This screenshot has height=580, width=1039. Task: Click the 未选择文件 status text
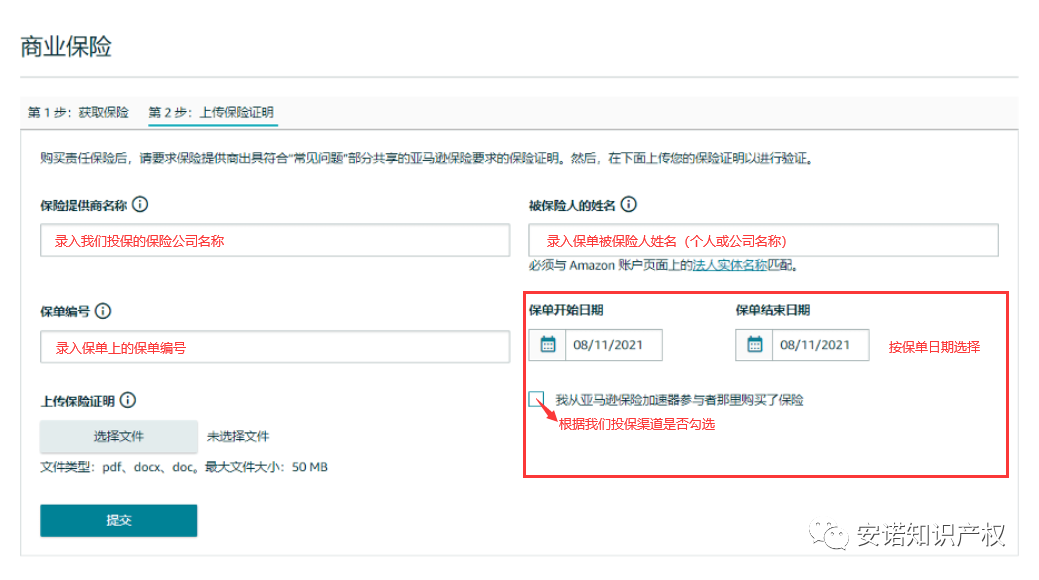[x=238, y=436]
